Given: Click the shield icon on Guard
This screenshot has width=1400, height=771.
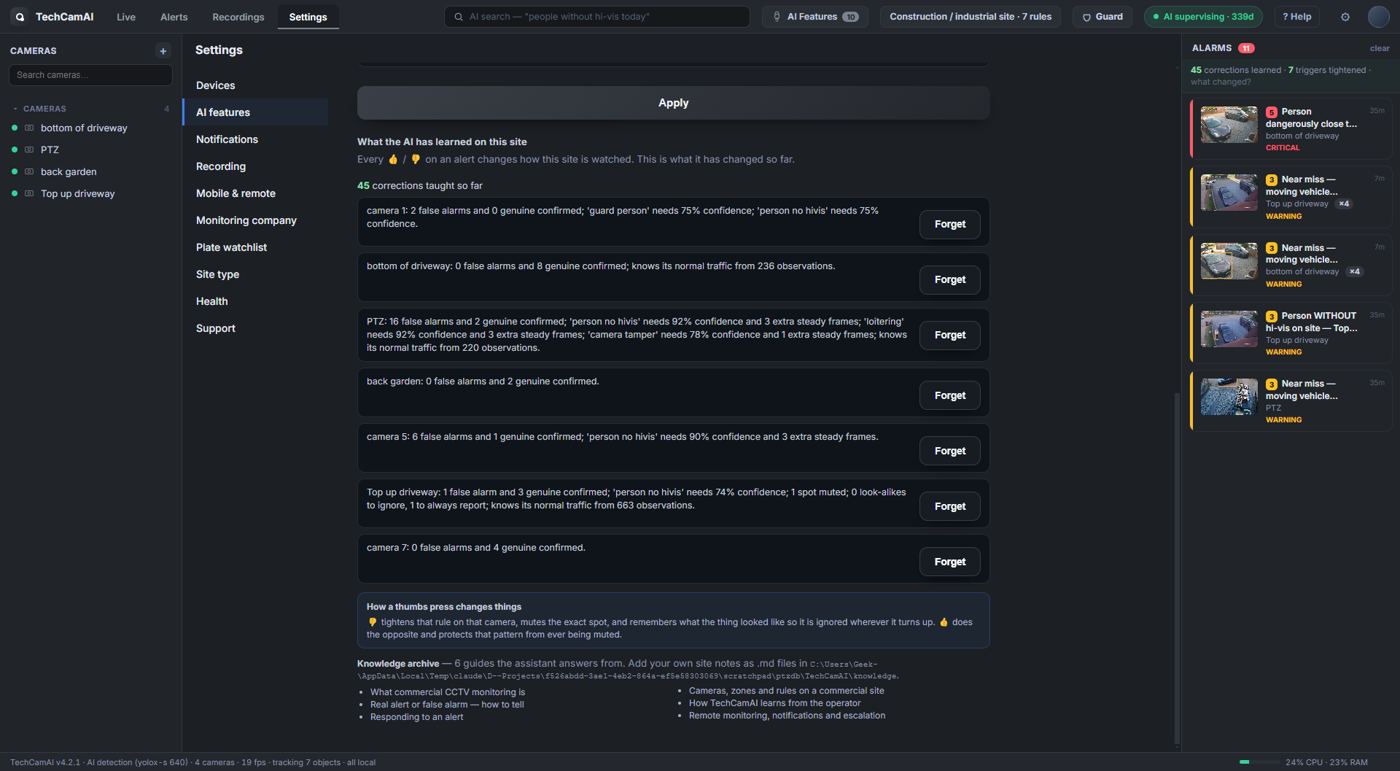Looking at the screenshot, I should coord(1087,17).
